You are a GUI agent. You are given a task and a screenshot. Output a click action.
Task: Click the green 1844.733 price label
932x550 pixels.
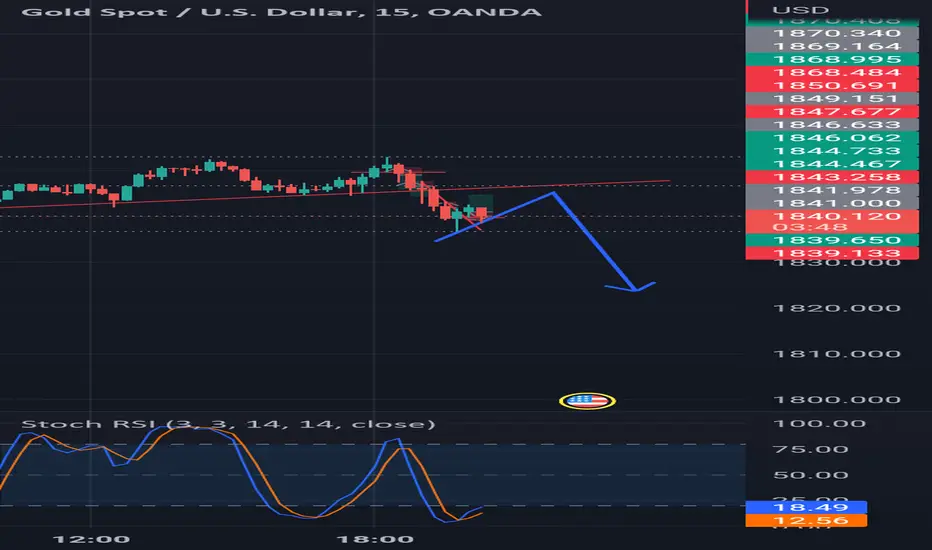[x=832, y=151]
